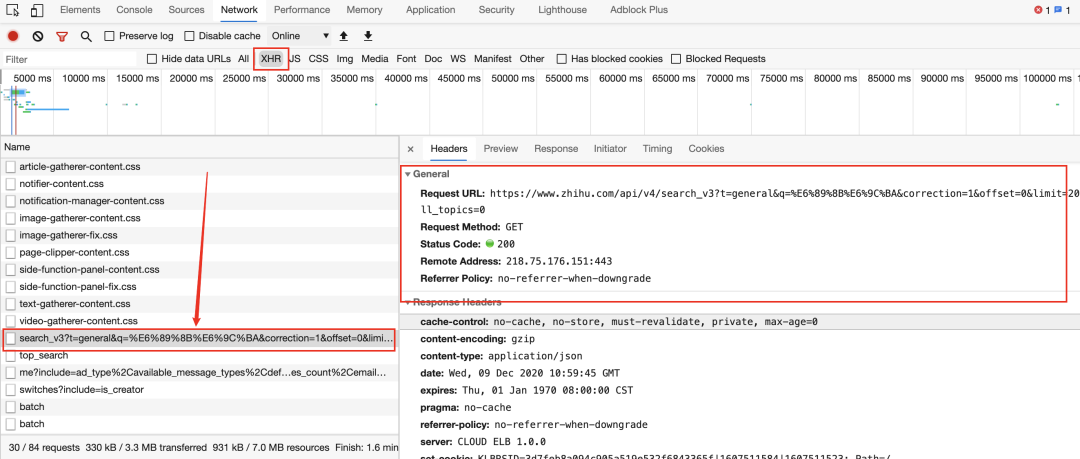Tick the Hide data URLs checkbox

tap(152, 59)
